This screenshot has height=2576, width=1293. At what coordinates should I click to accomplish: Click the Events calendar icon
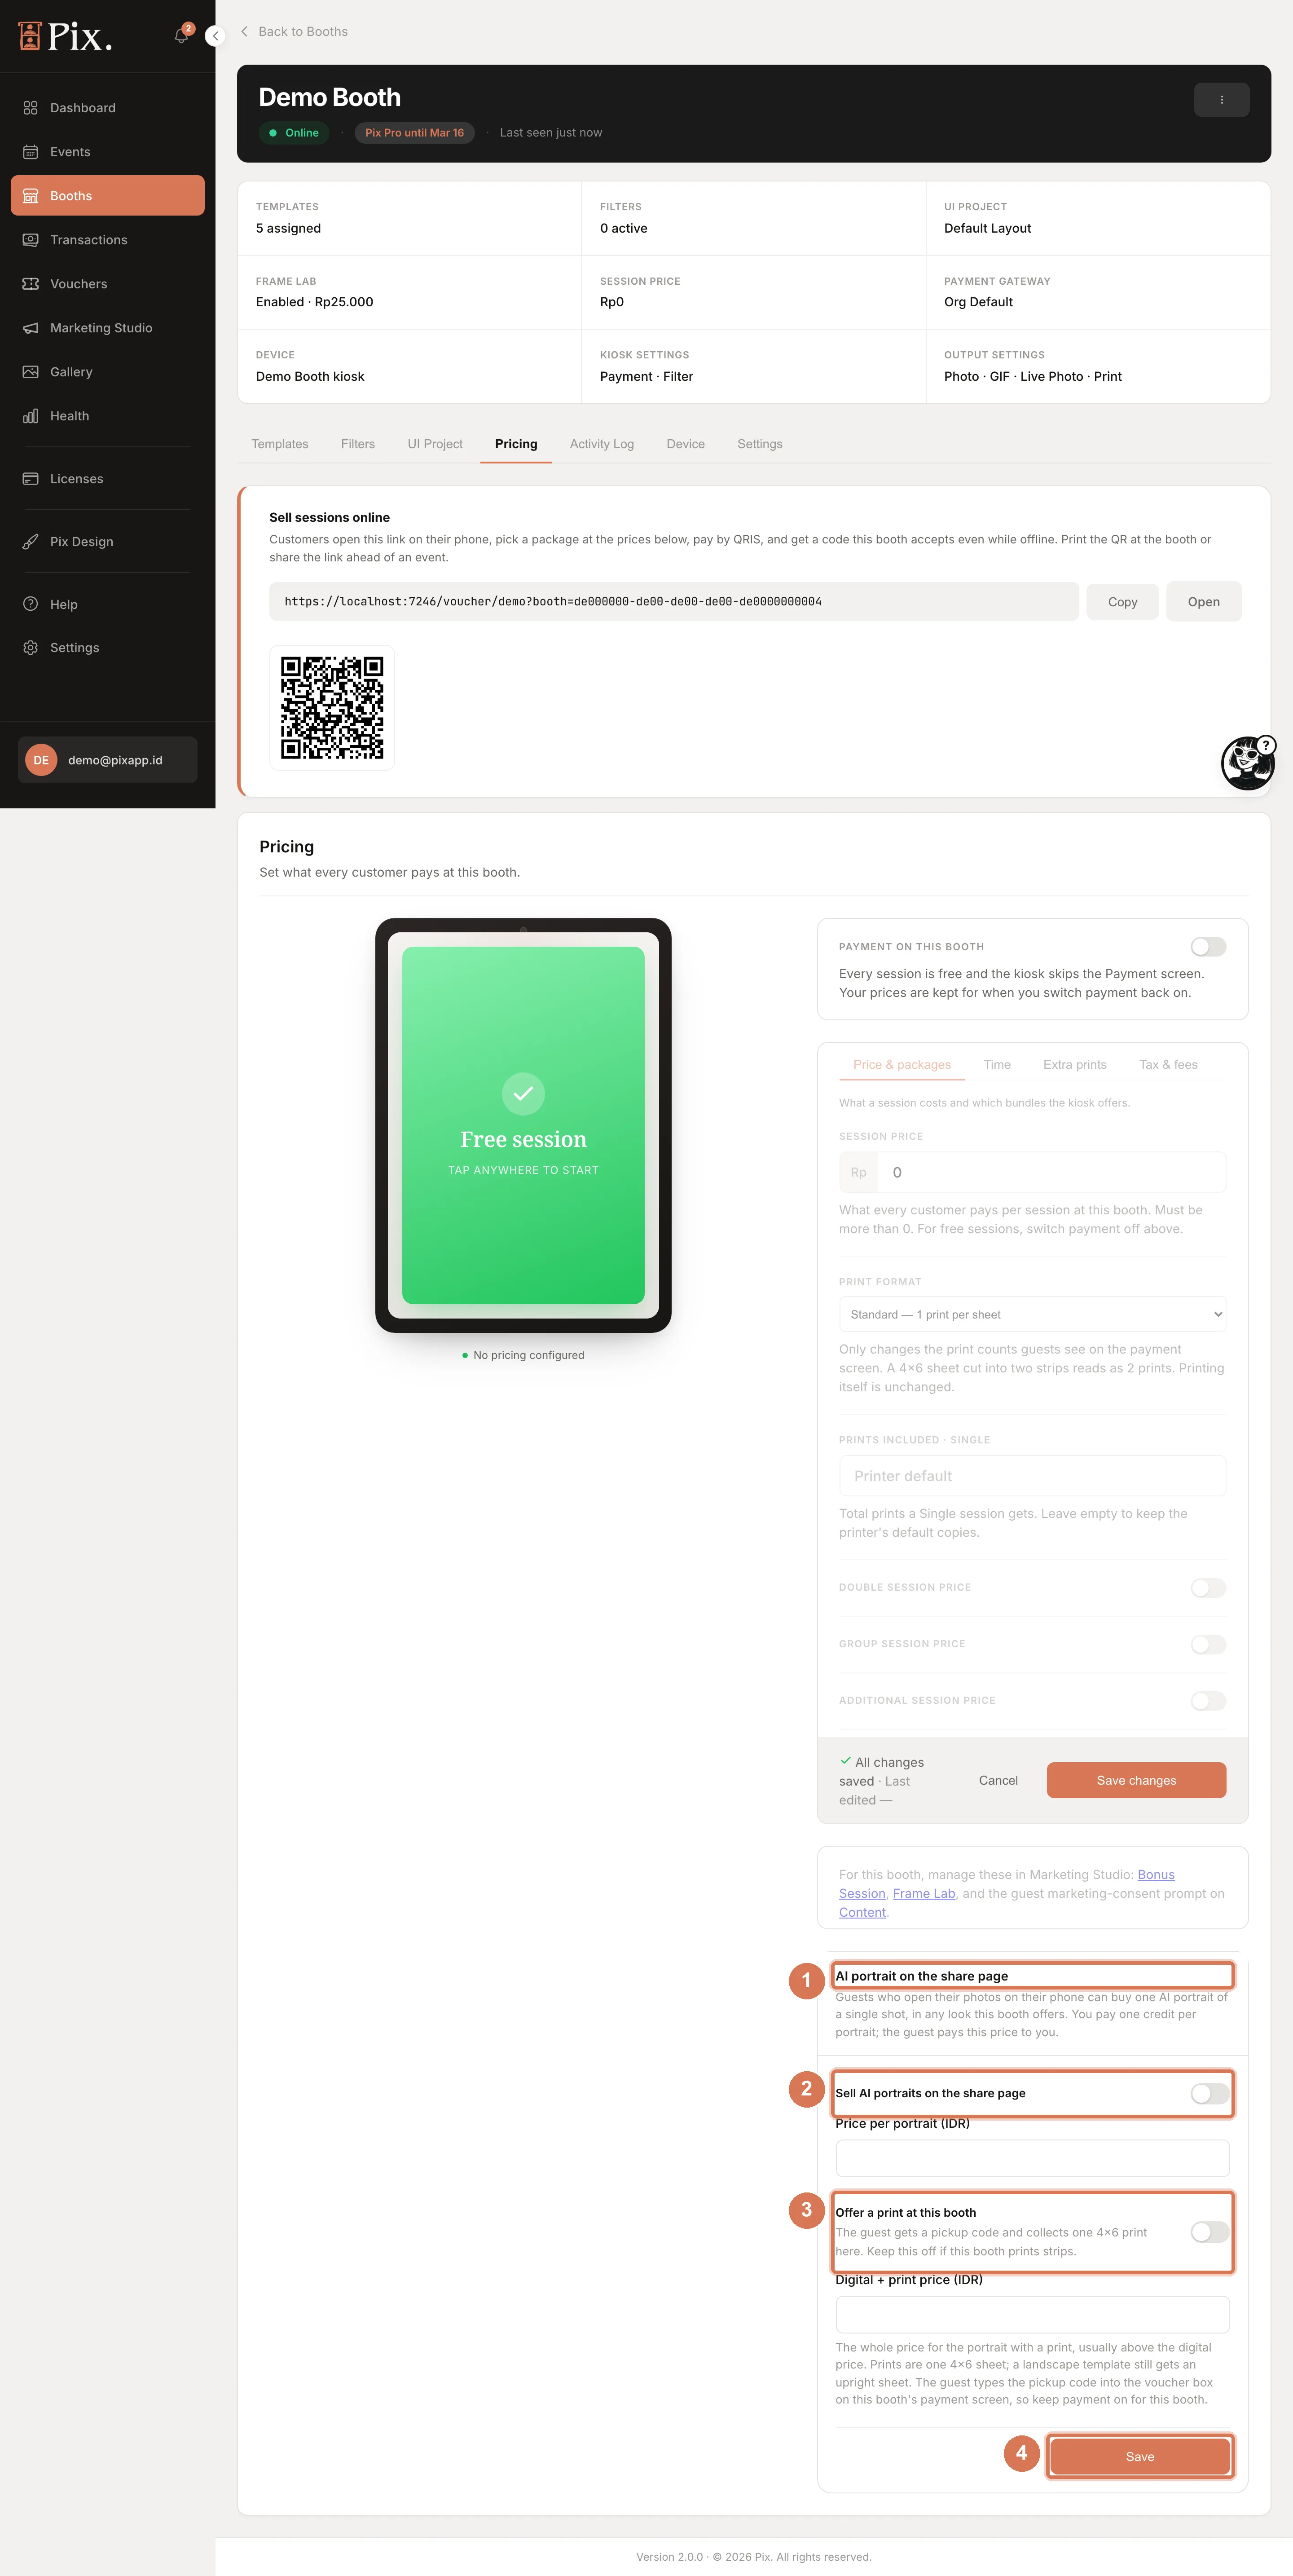click(x=31, y=152)
